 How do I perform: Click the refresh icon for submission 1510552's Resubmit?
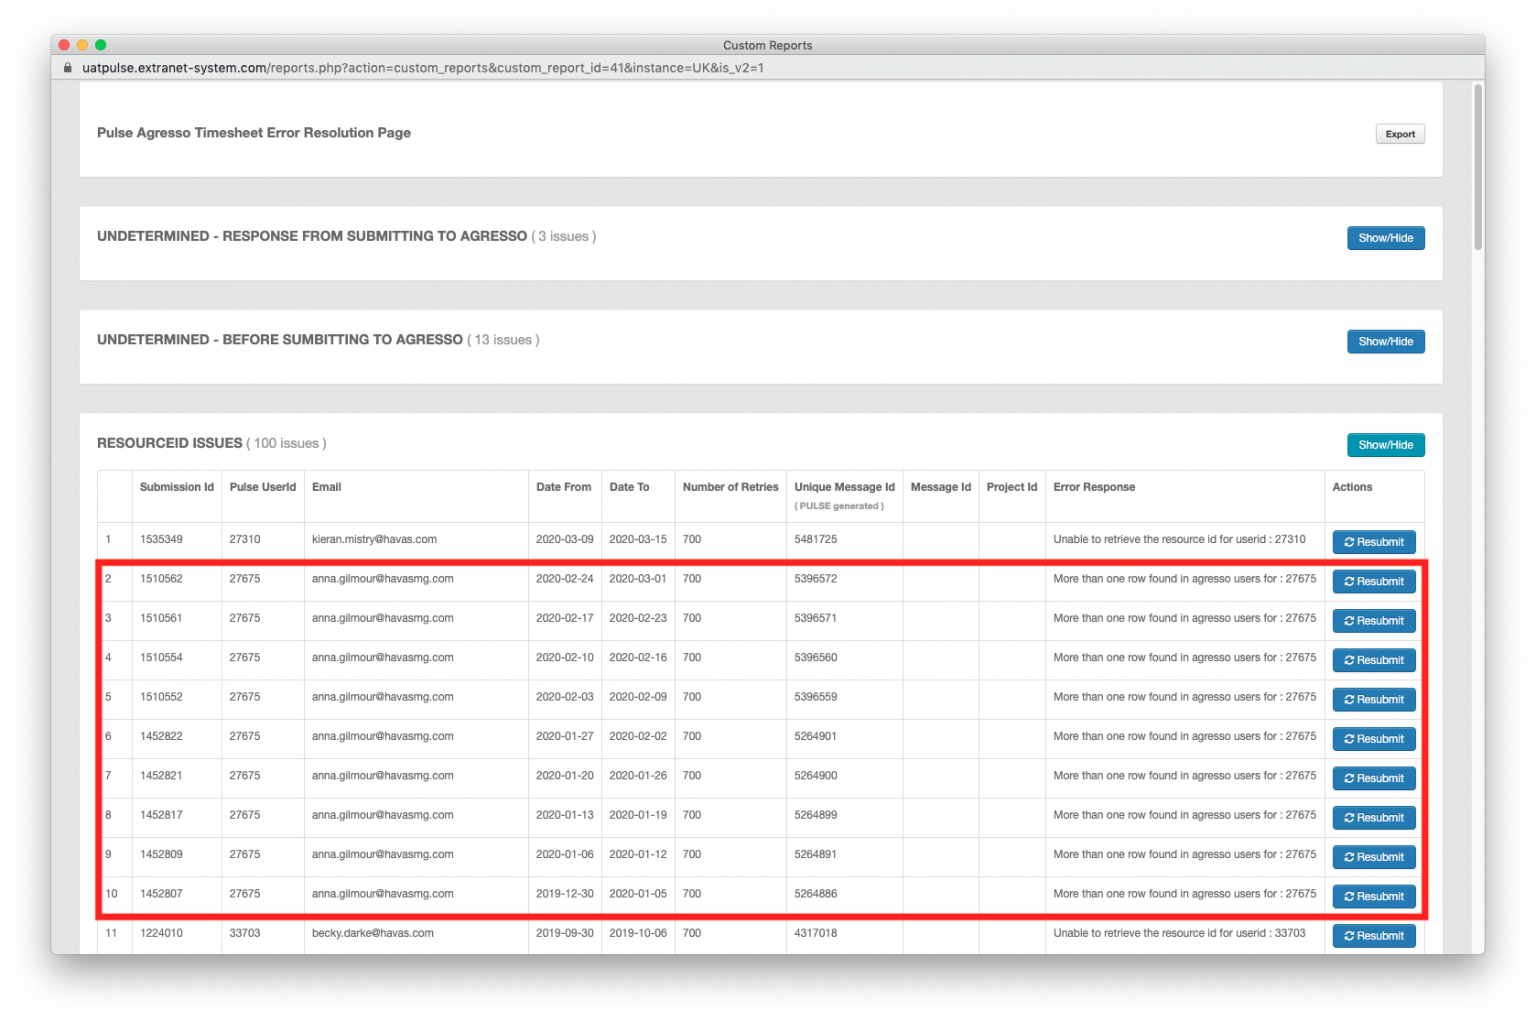tap(1349, 699)
